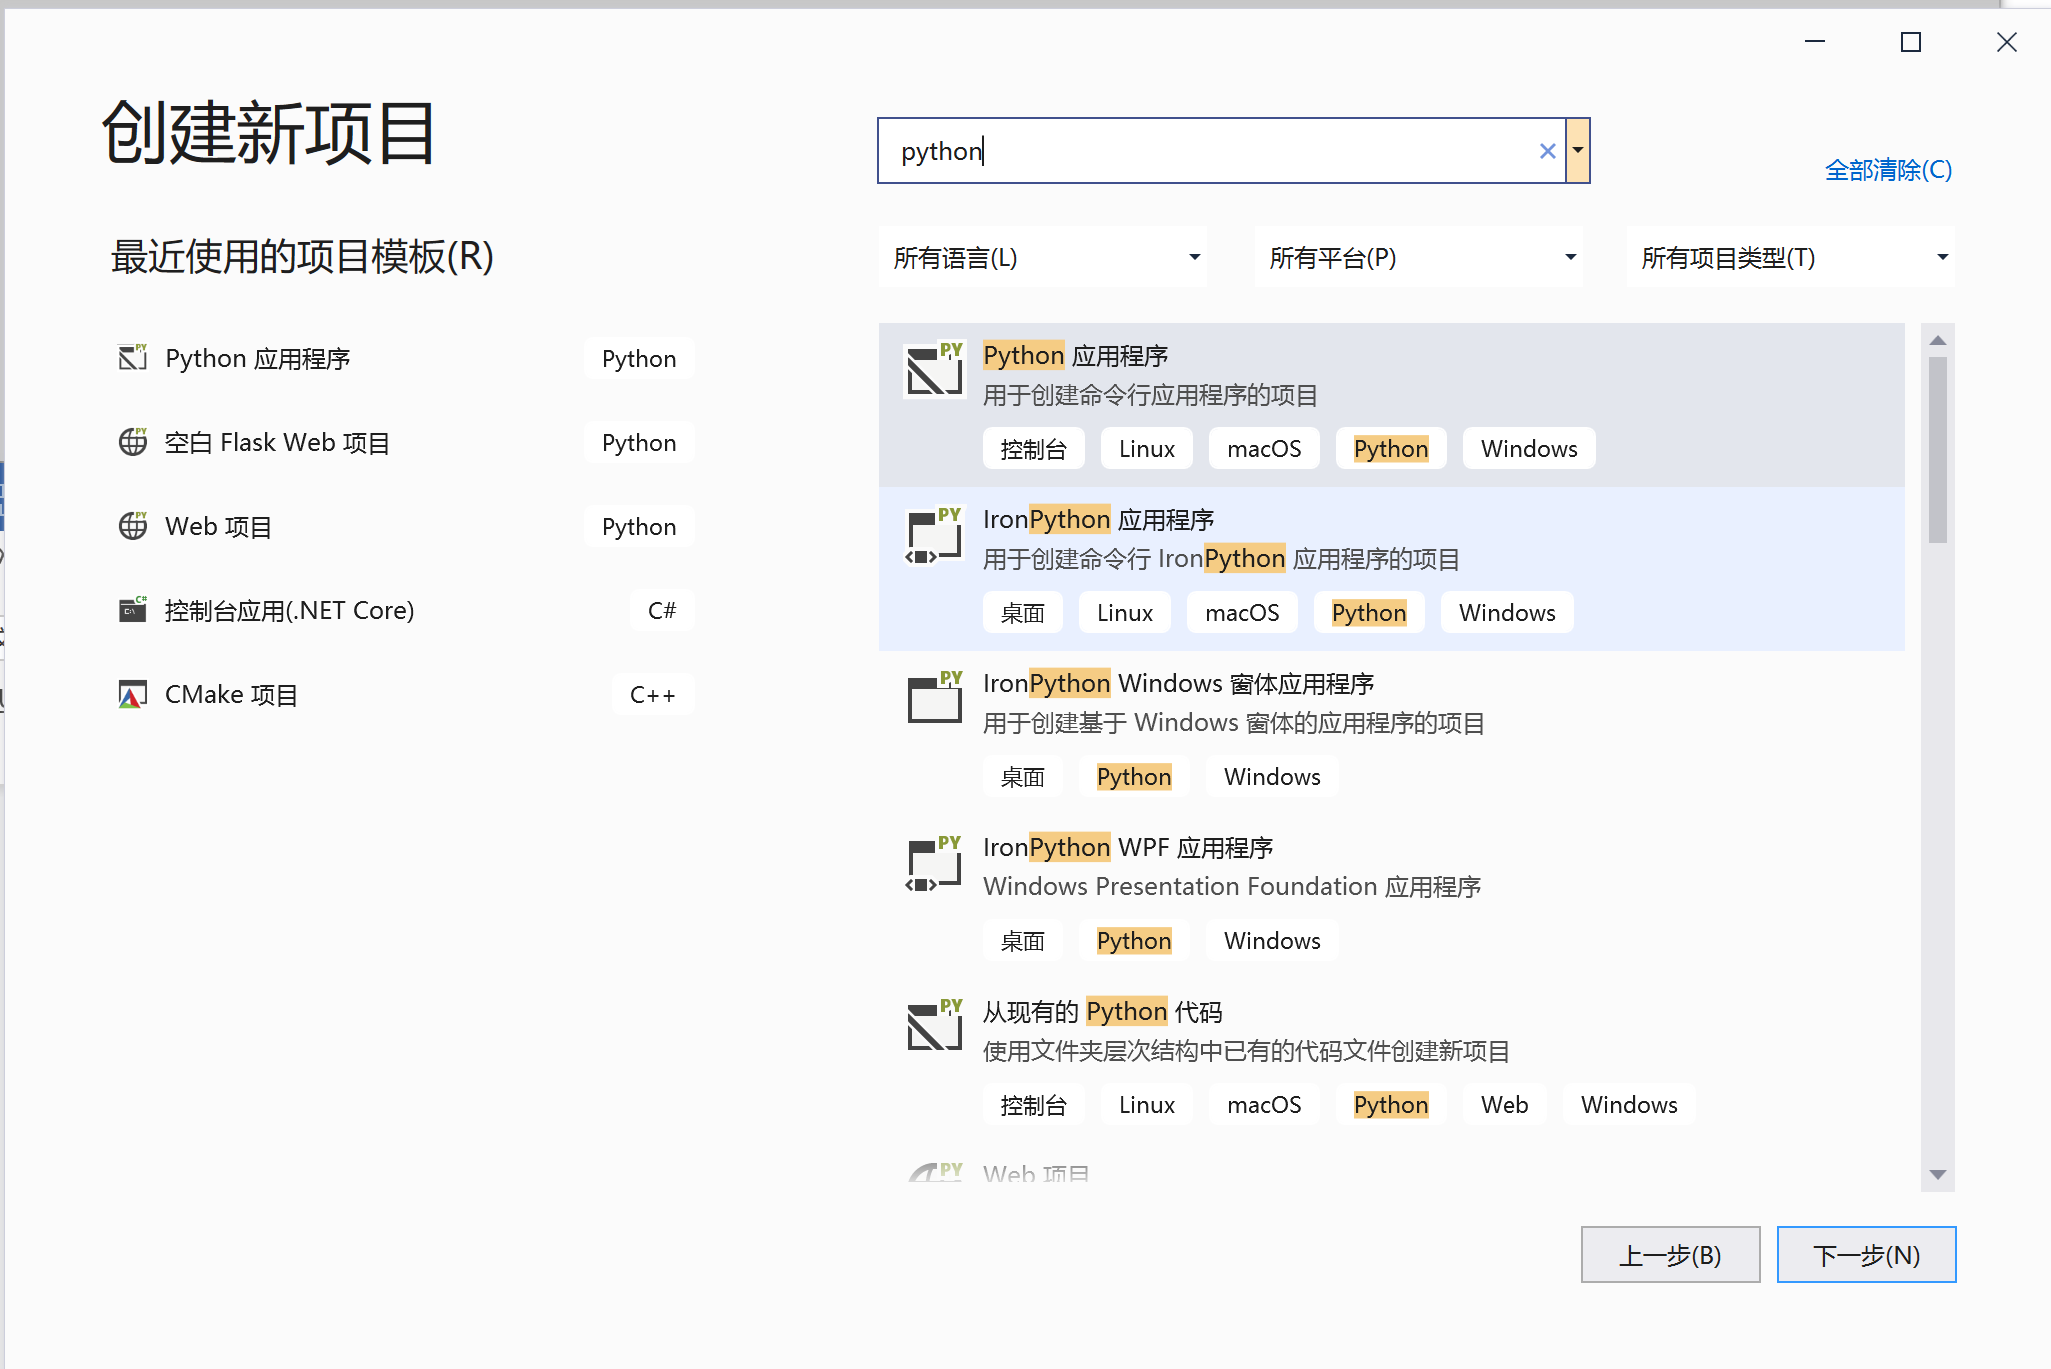Open the 所有平台(P) dropdown
This screenshot has height=1369, width=2051.
tap(1418, 257)
